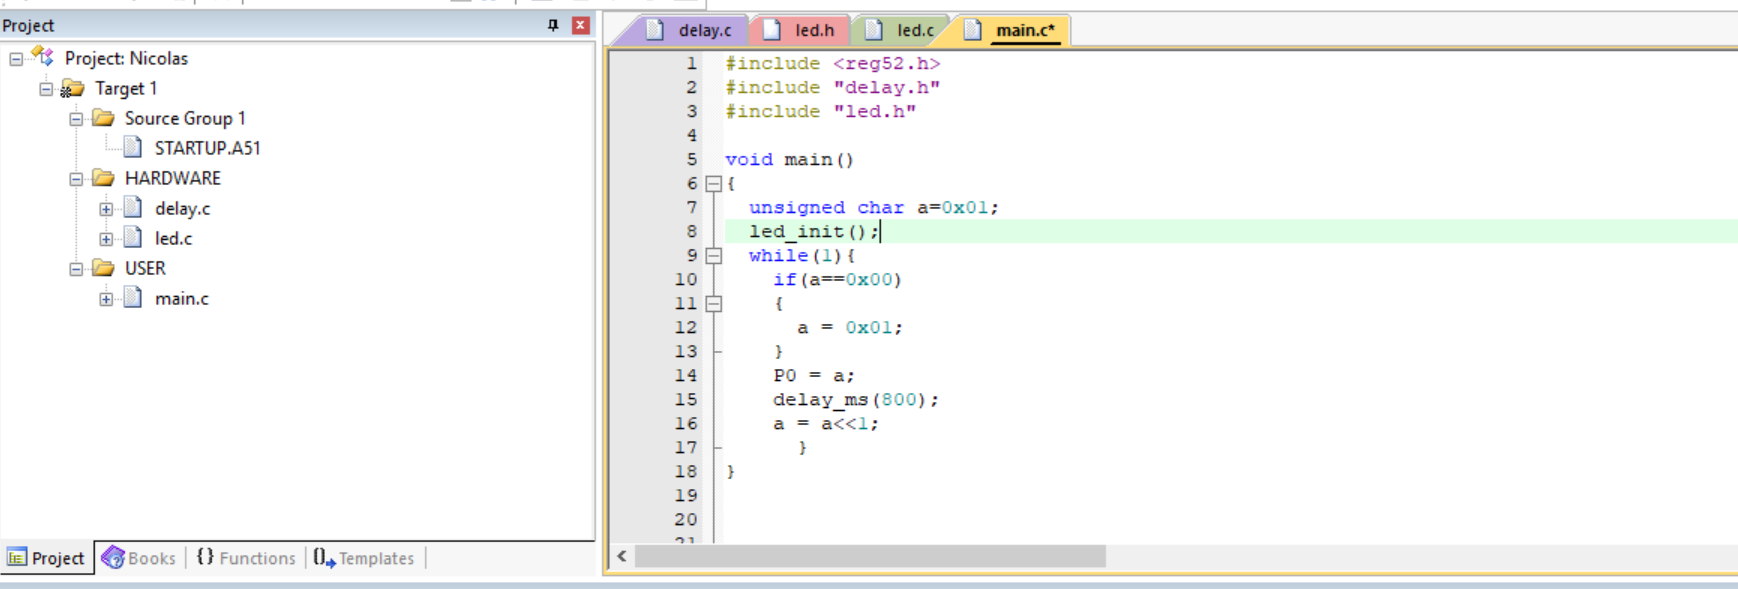Click the Project: Nicolas project icon
The height and width of the screenshot is (589, 1738).
43,57
